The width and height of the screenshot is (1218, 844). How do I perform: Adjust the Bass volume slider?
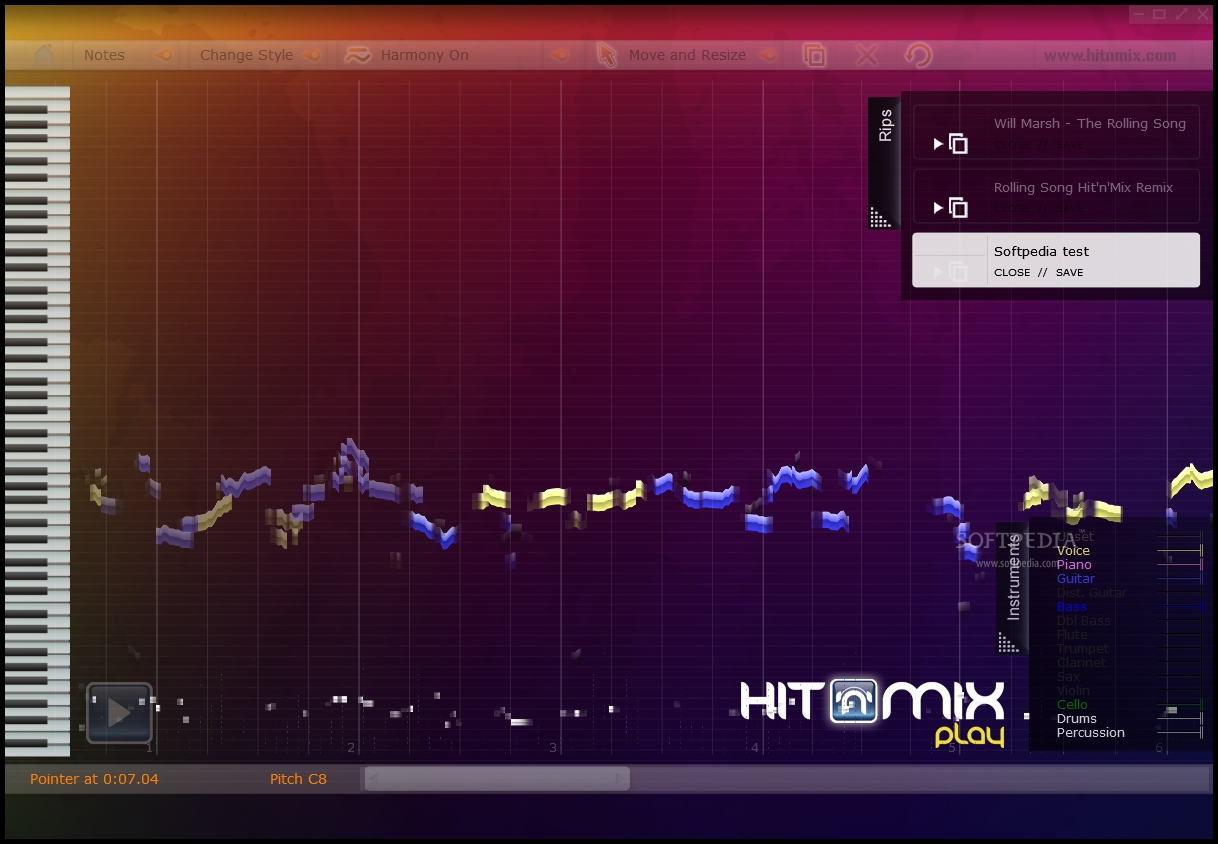point(1180,607)
